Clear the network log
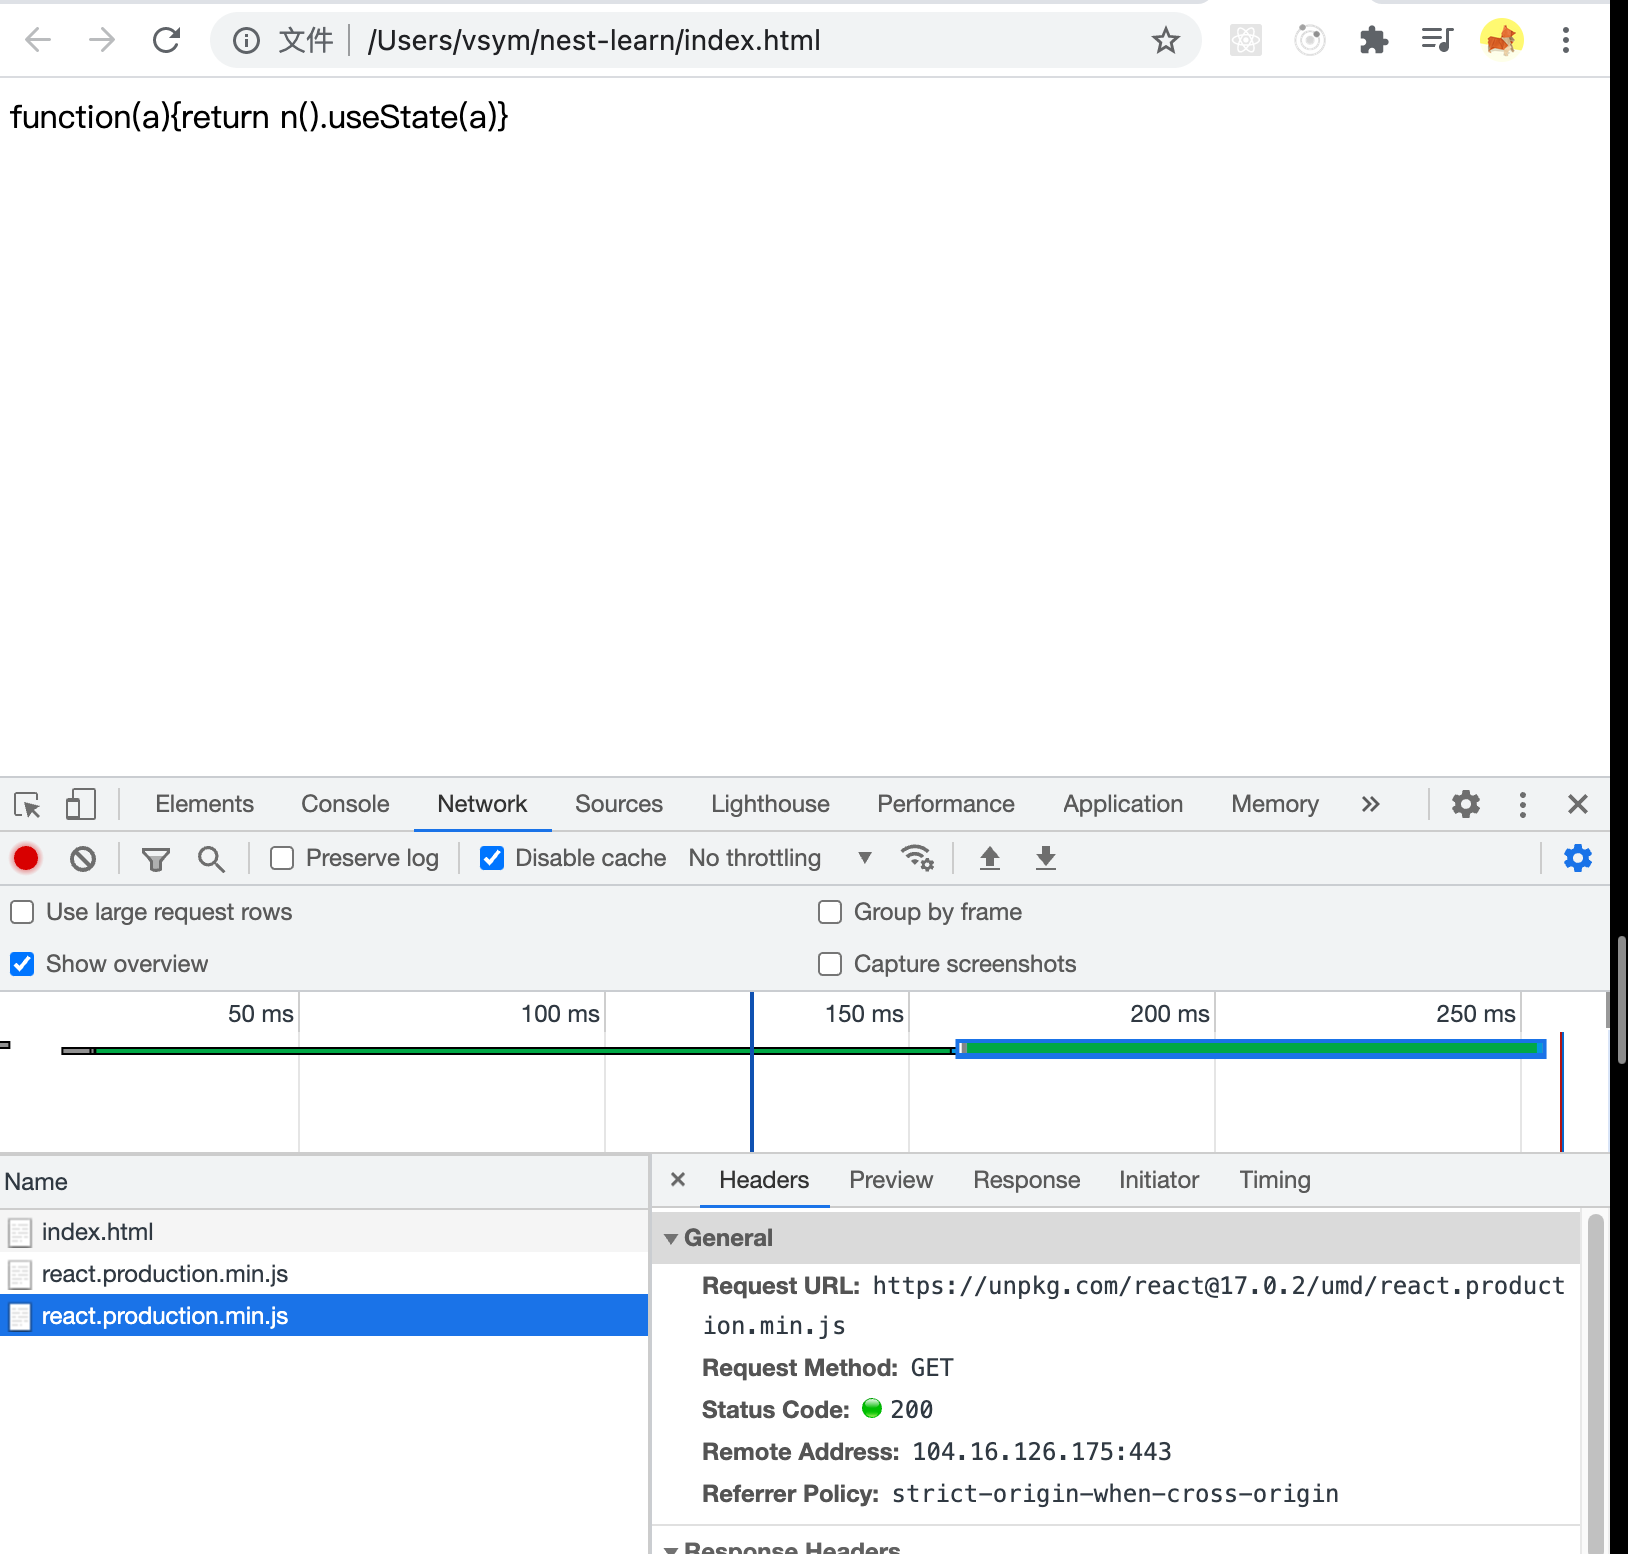The height and width of the screenshot is (1554, 1628). [x=83, y=858]
